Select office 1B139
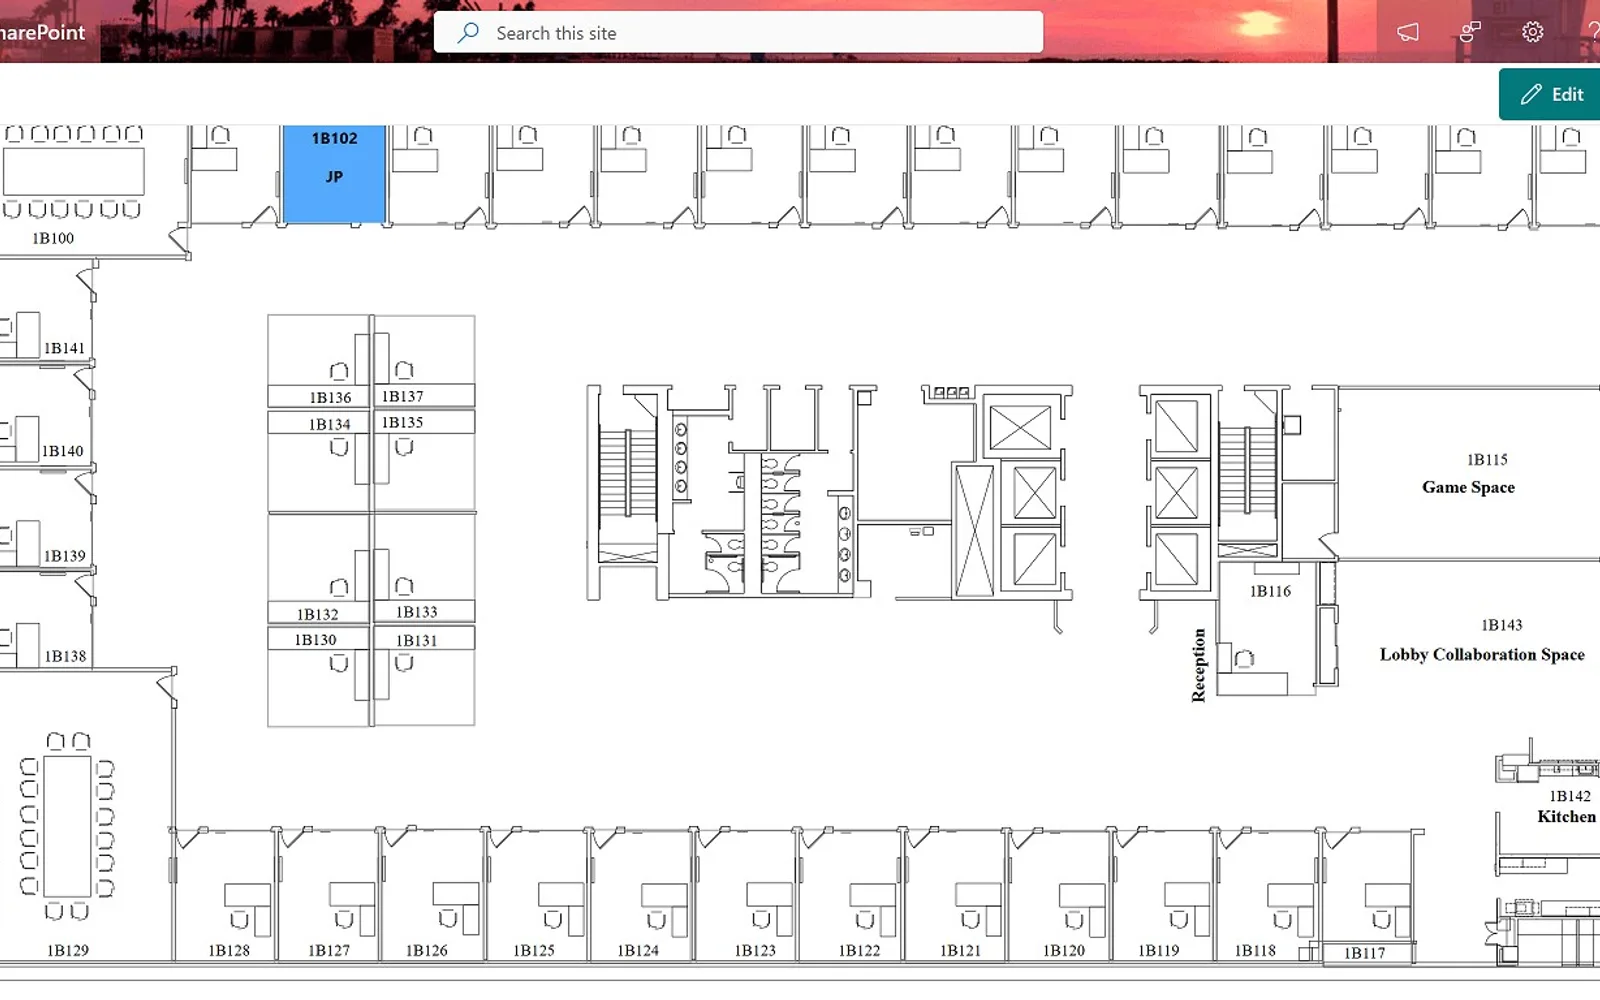Screen dimensions: 1600x1000 pos(64,556)
